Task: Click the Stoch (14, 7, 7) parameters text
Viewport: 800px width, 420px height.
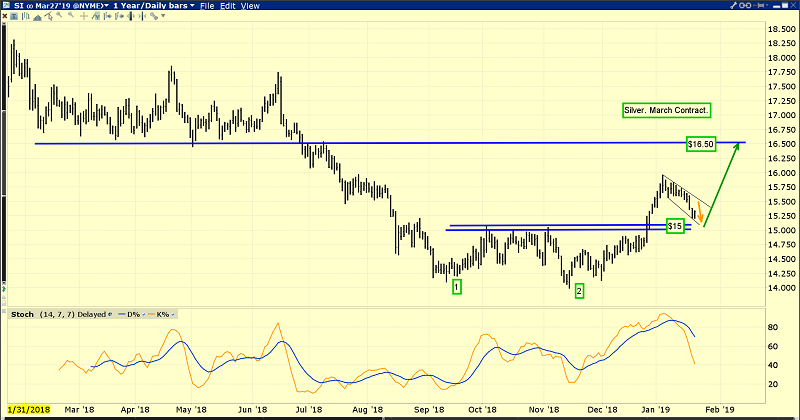Action: click(x=57, y=314)
